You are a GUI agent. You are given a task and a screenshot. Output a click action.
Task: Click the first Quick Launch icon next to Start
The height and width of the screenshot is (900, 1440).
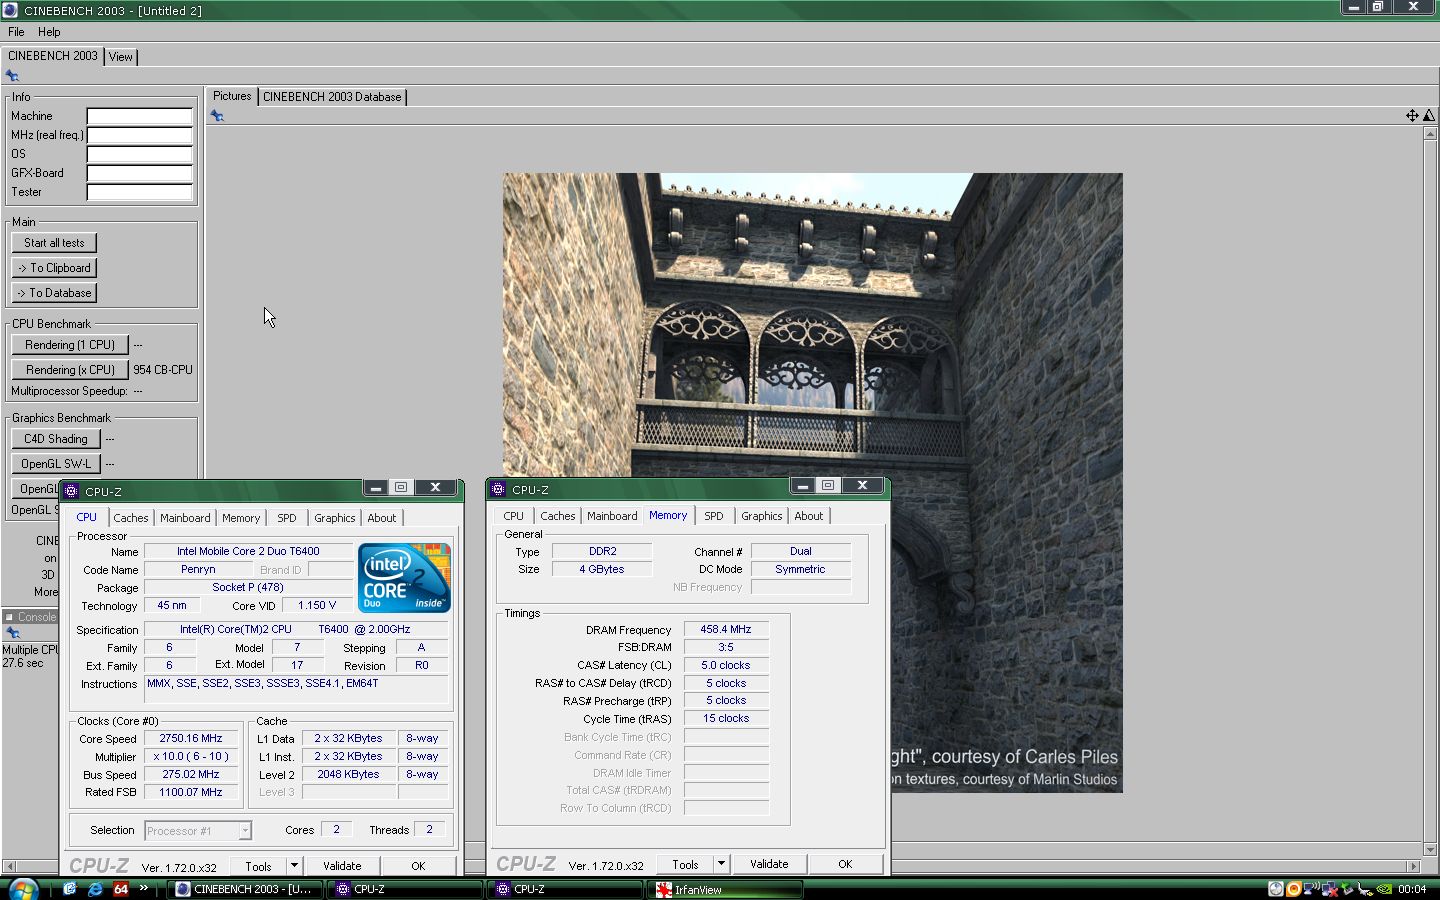click(70, 888)
